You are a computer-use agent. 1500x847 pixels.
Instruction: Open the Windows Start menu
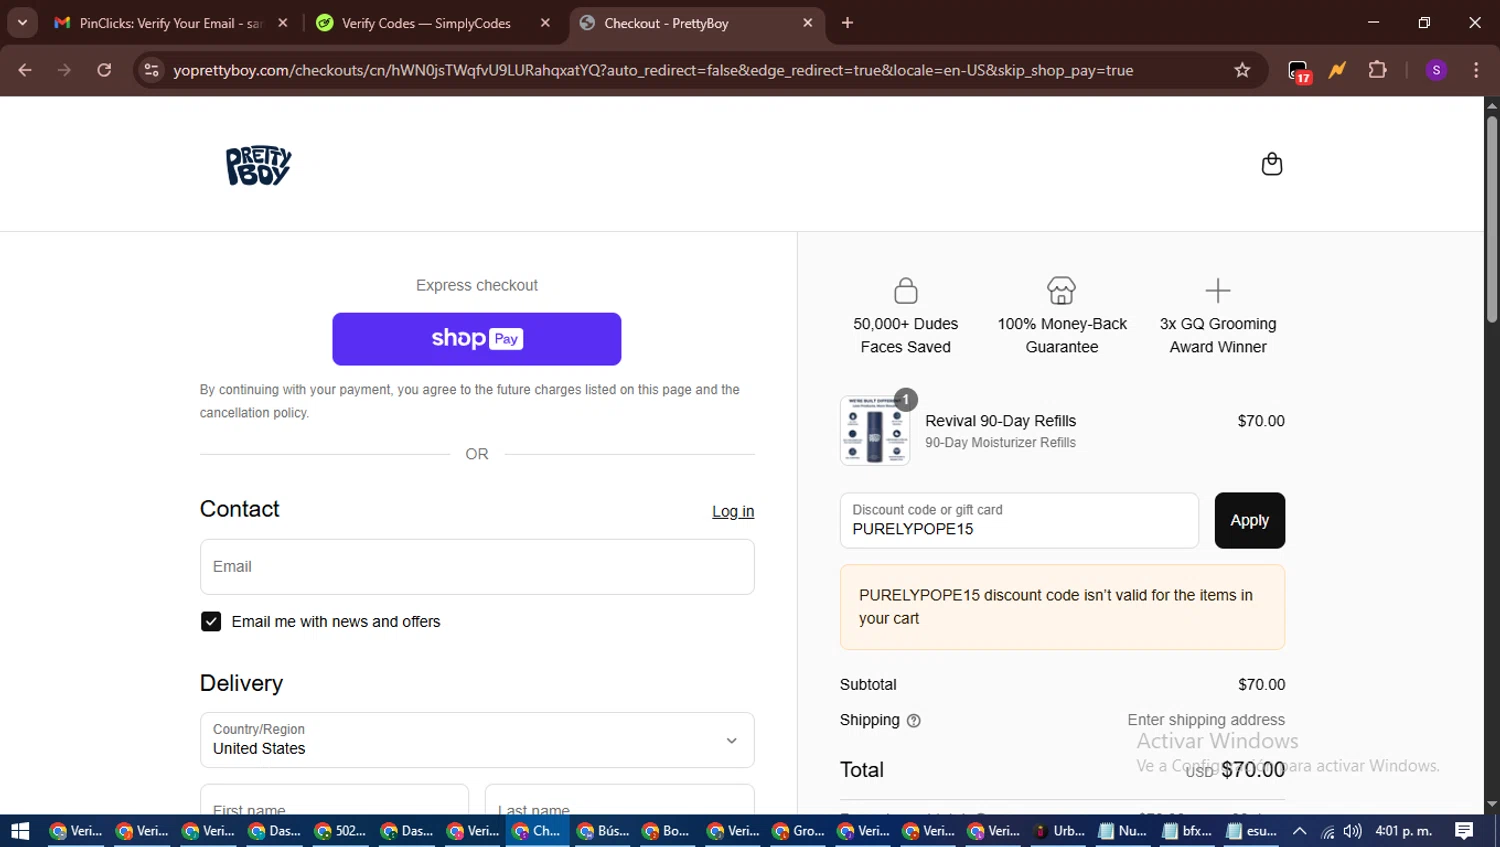coord(20,831)
